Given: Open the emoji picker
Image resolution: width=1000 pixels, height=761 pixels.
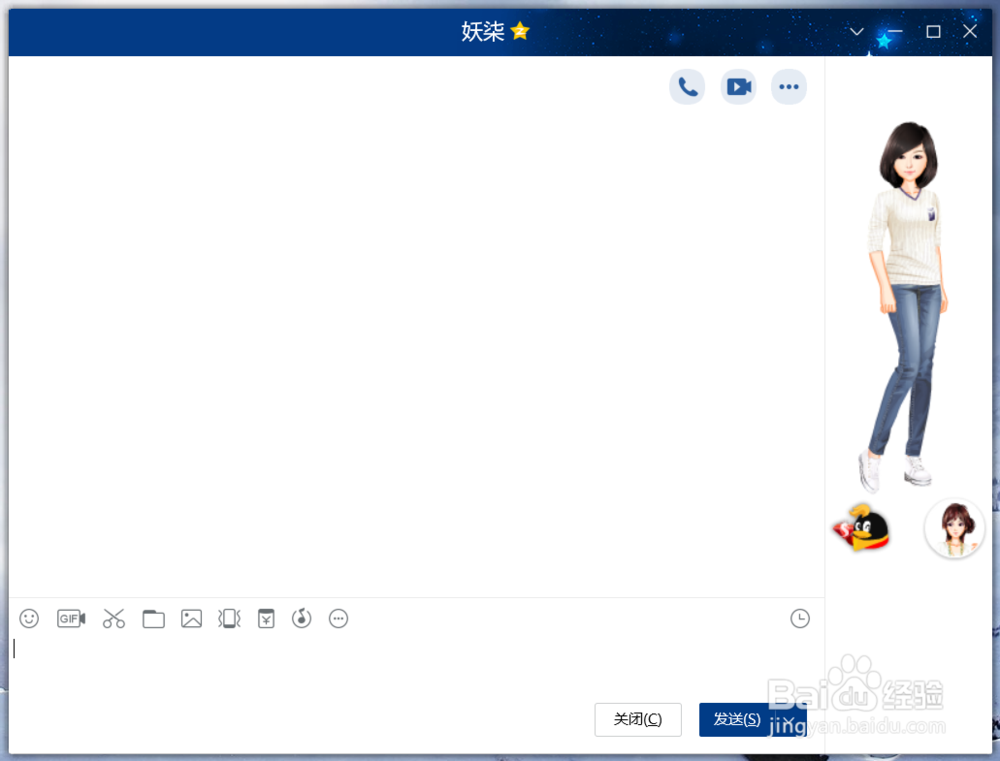Looking at the screenshot, I should 29,618.
